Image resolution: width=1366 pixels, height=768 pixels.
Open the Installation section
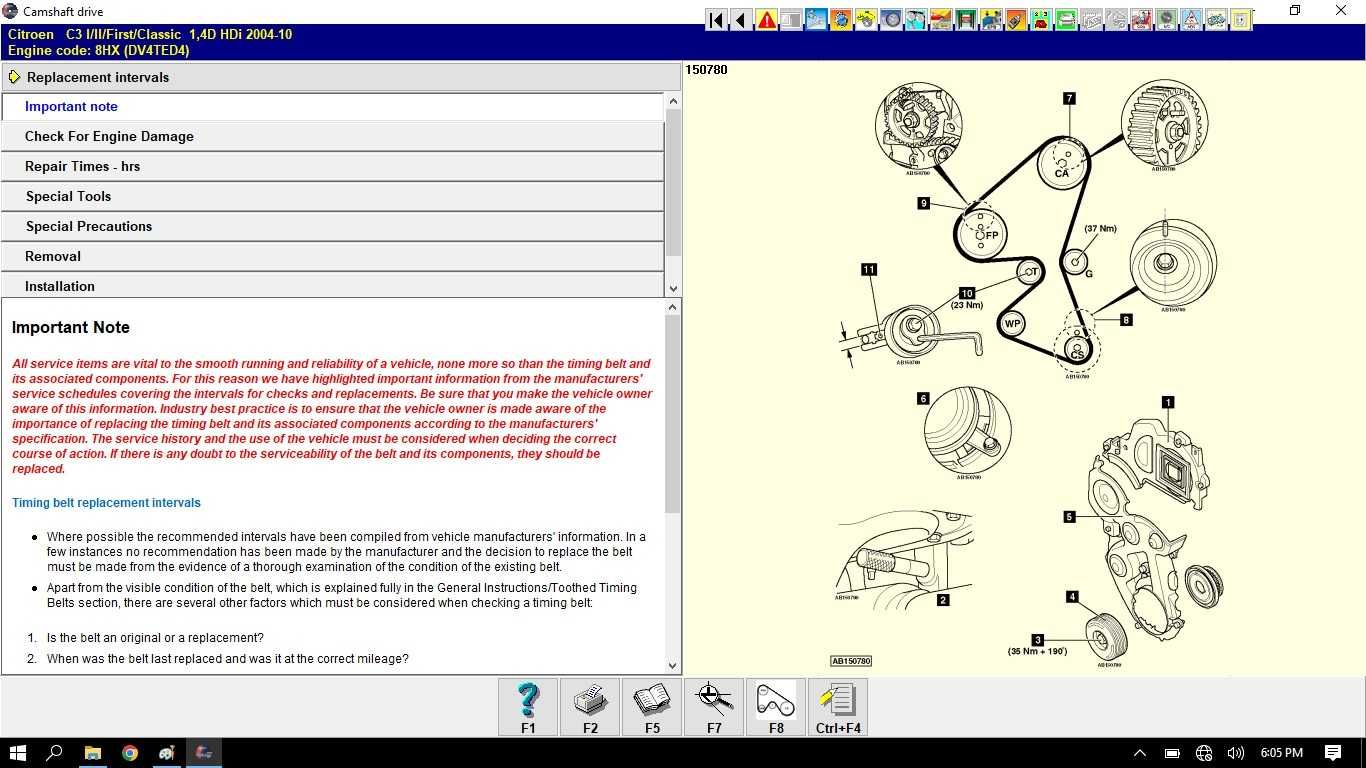point(332,285)
